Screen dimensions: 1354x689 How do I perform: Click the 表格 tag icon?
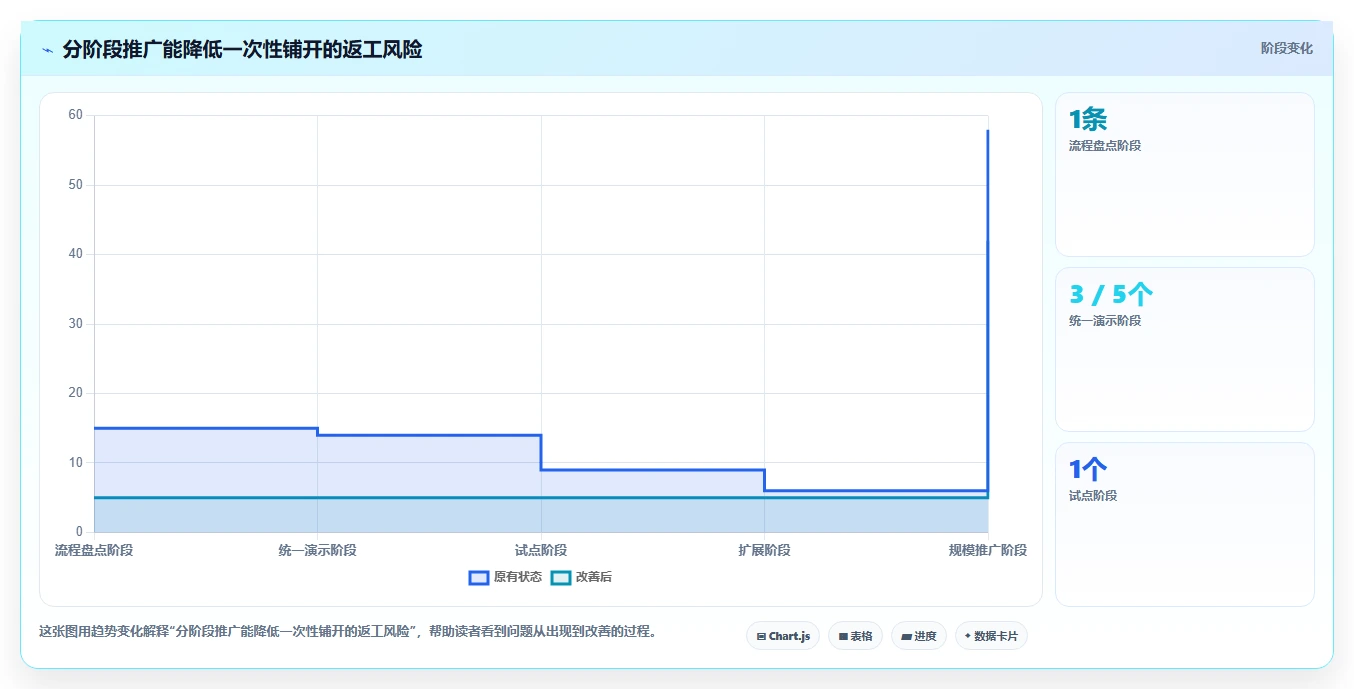pyautogui.click(x=843, y=637)
